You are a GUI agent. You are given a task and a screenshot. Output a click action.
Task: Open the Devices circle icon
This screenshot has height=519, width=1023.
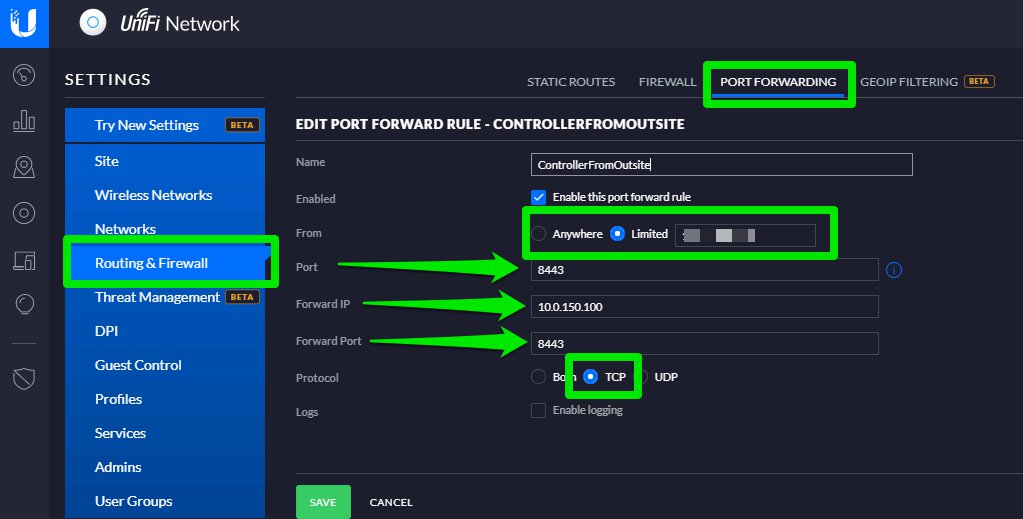pyautogui.click(x=24, y=213)
